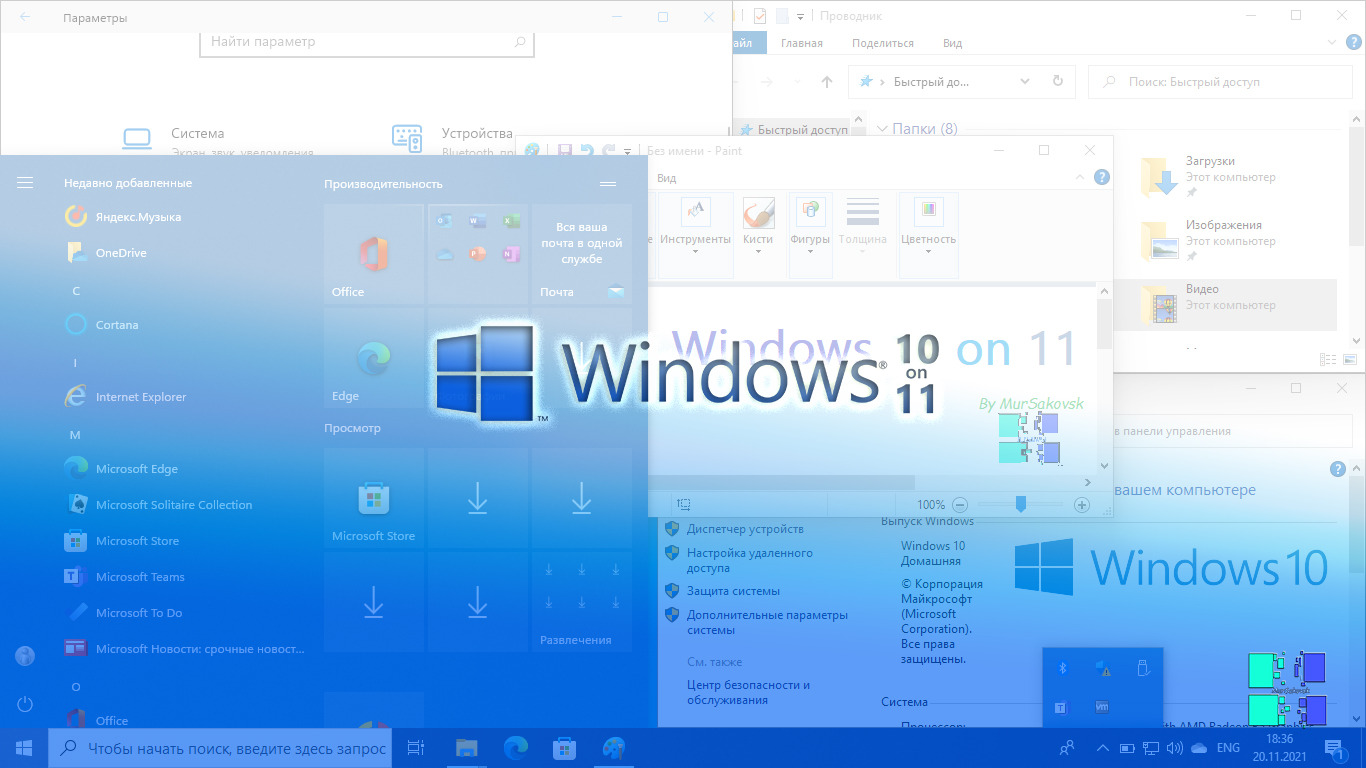The image size is (1366, 768).
Task: Switch to Поделиться tab in Explorer
Action: click(x=882, y=43)
